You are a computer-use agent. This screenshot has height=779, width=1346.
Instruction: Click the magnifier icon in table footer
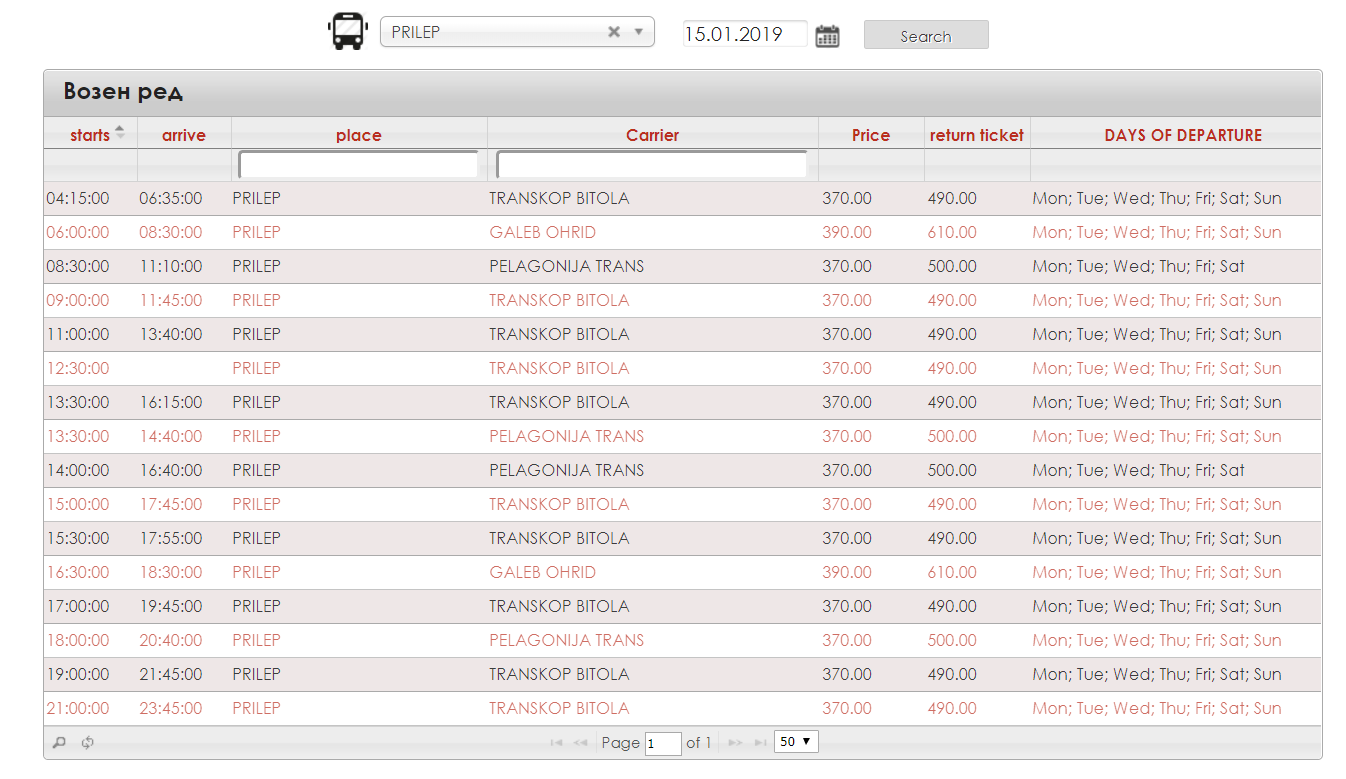point(59,743)
